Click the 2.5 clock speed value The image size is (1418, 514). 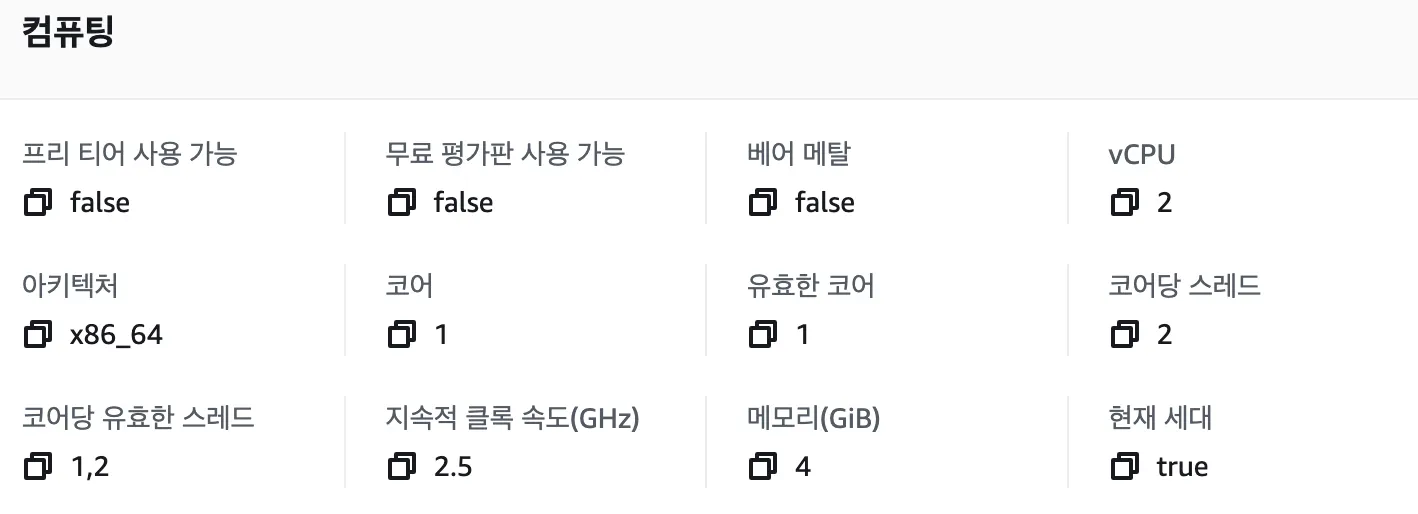tap(453, 467)
